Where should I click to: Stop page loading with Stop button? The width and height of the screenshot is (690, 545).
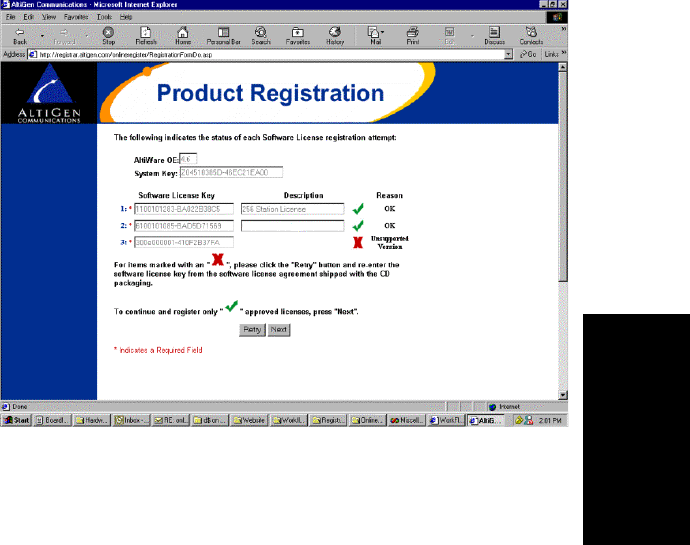click(x=108, y=36)
